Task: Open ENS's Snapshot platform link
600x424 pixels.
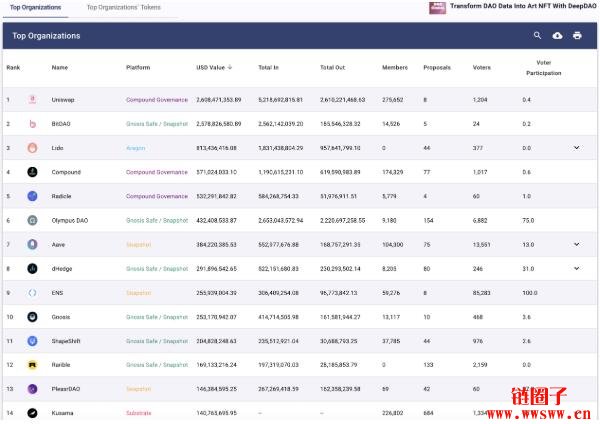Action: pos(139,293)
